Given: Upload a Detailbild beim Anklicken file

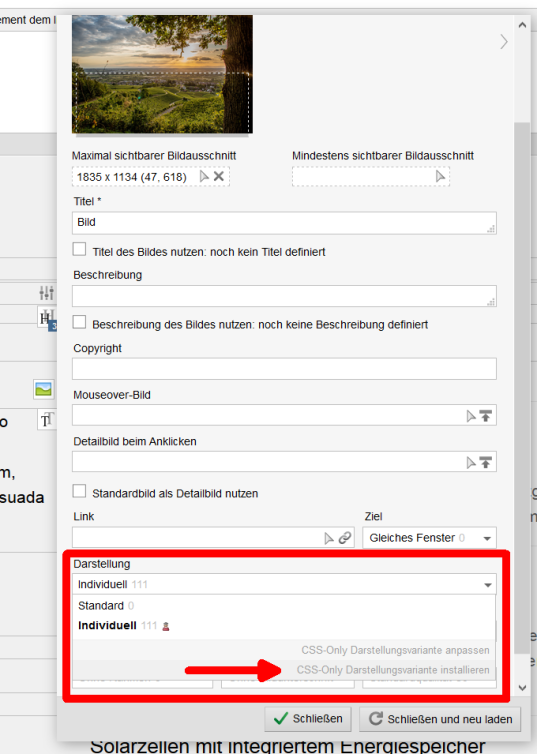Looking at the screenshot, I should 486,463.
